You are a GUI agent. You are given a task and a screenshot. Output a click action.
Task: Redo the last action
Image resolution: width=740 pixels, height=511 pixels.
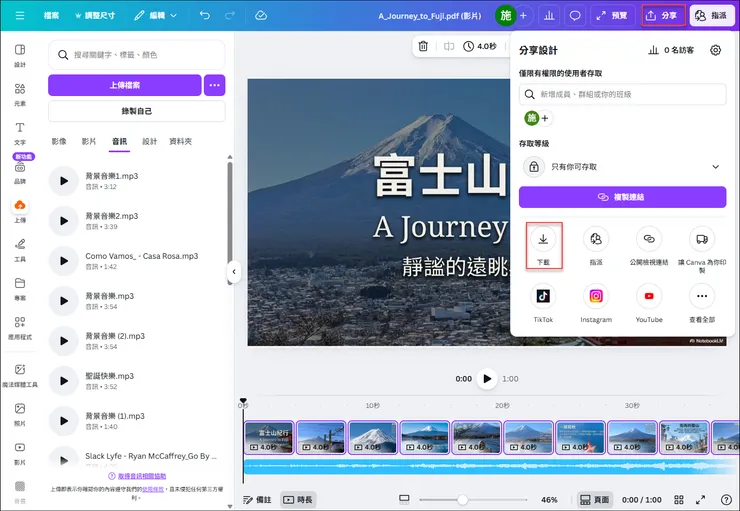pyautogui.click(x=230, y=16)
